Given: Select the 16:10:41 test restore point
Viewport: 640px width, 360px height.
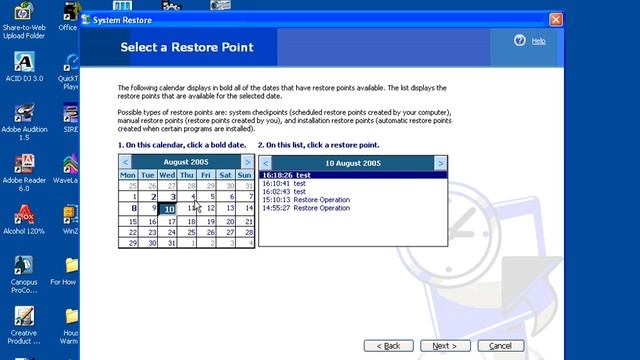Looking at the screenshot, I should [353, 183].
